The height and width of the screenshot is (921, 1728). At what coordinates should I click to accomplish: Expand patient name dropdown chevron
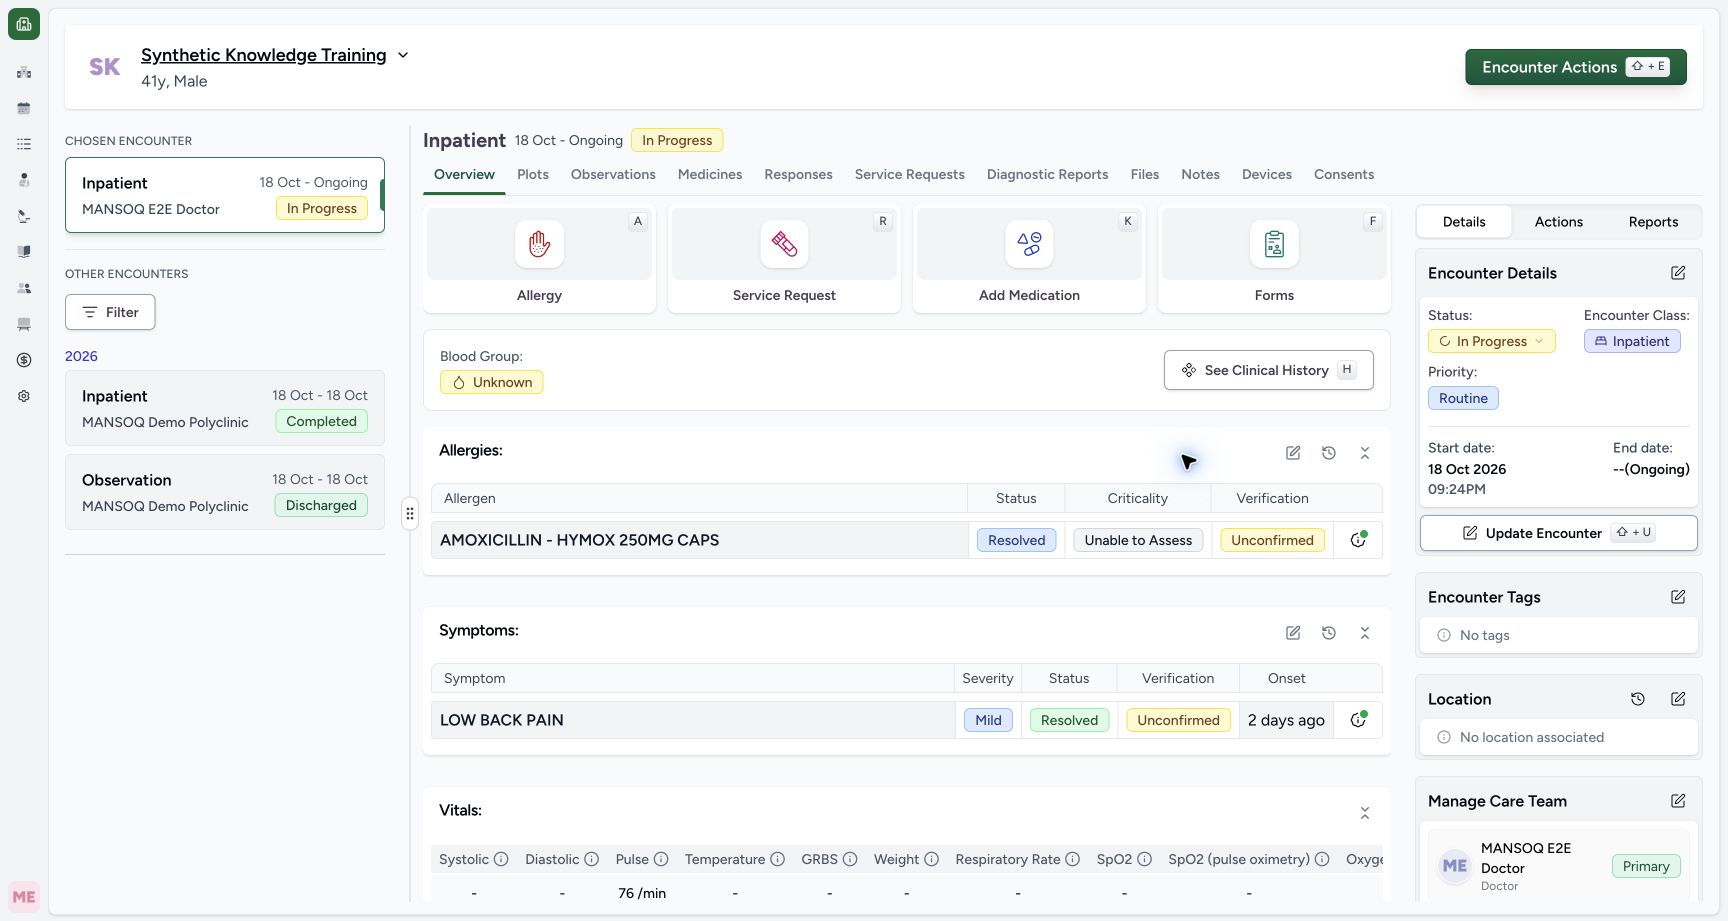(x=403, y=55)
